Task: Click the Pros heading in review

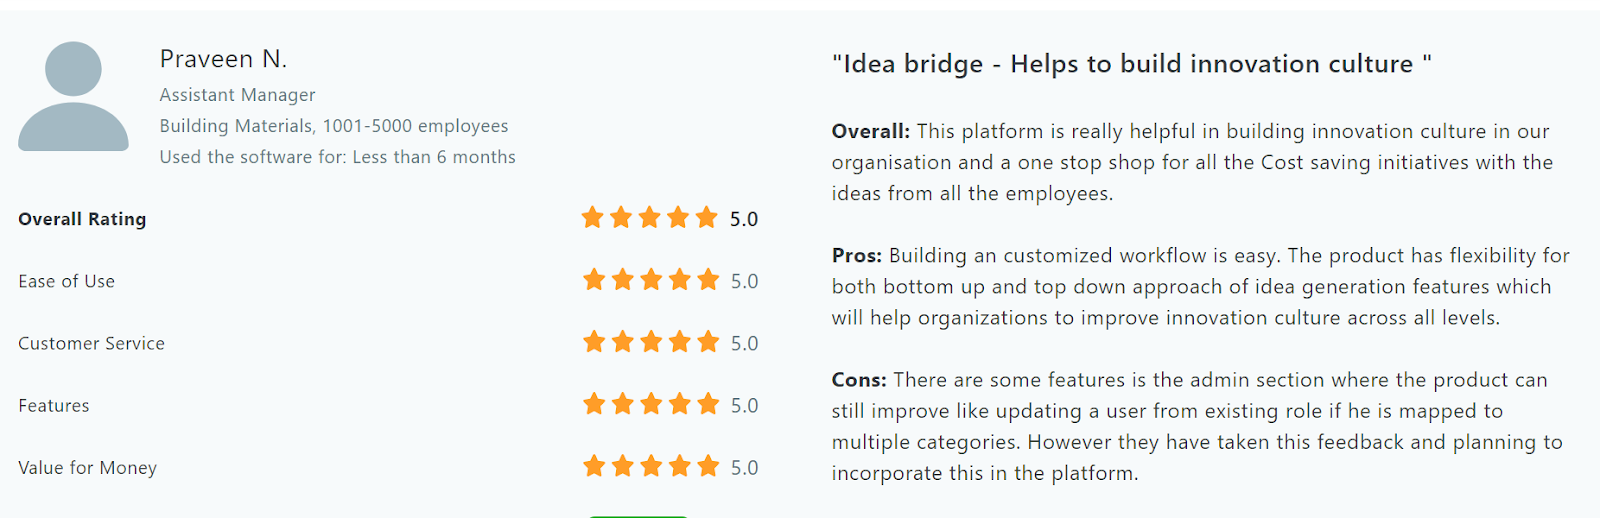Action: 857,255
